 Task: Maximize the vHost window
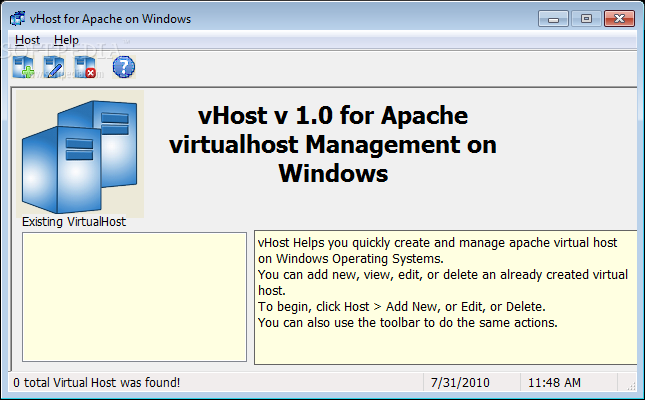[x=586, y=19]
